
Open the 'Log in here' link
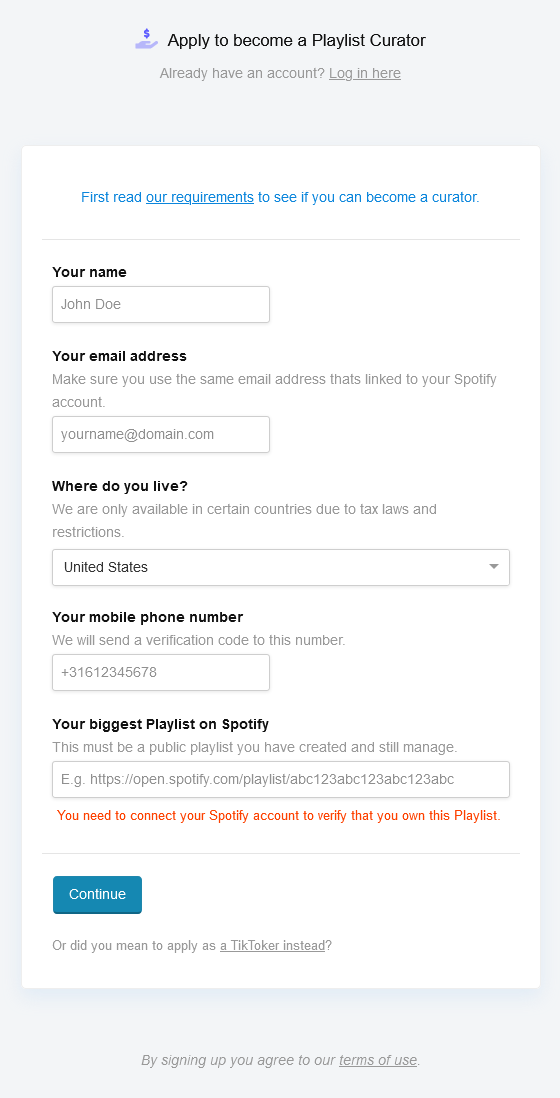coord(365,74)
